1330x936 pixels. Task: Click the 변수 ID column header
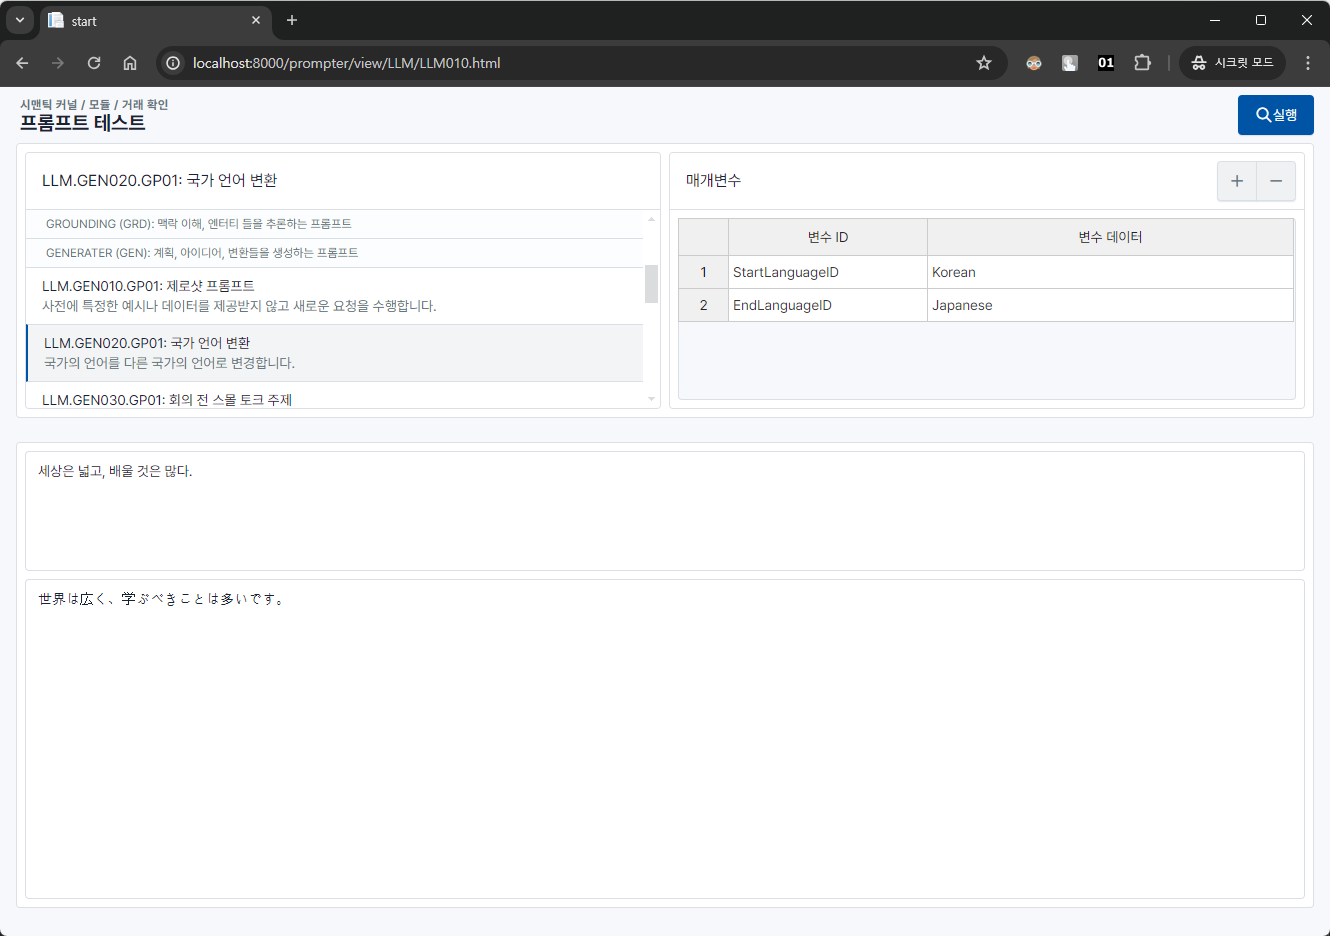pos(828,237)
